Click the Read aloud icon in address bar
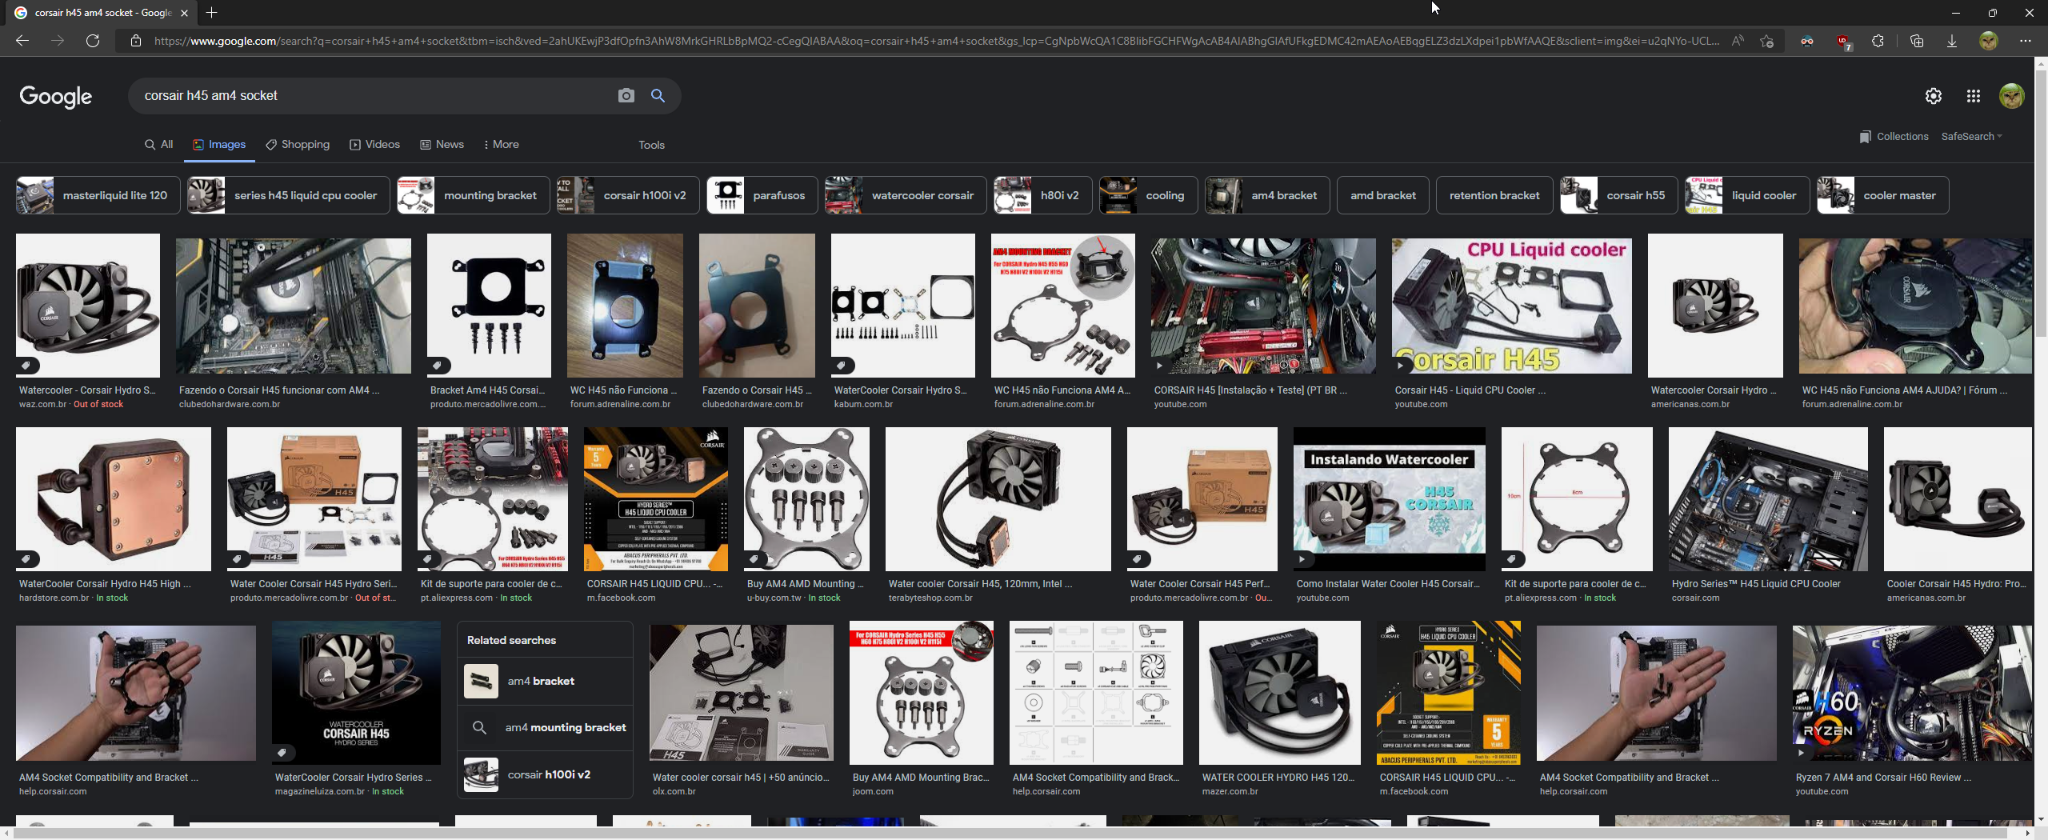The width and height of the screenshot is (2048, 840). point(1738,41)
